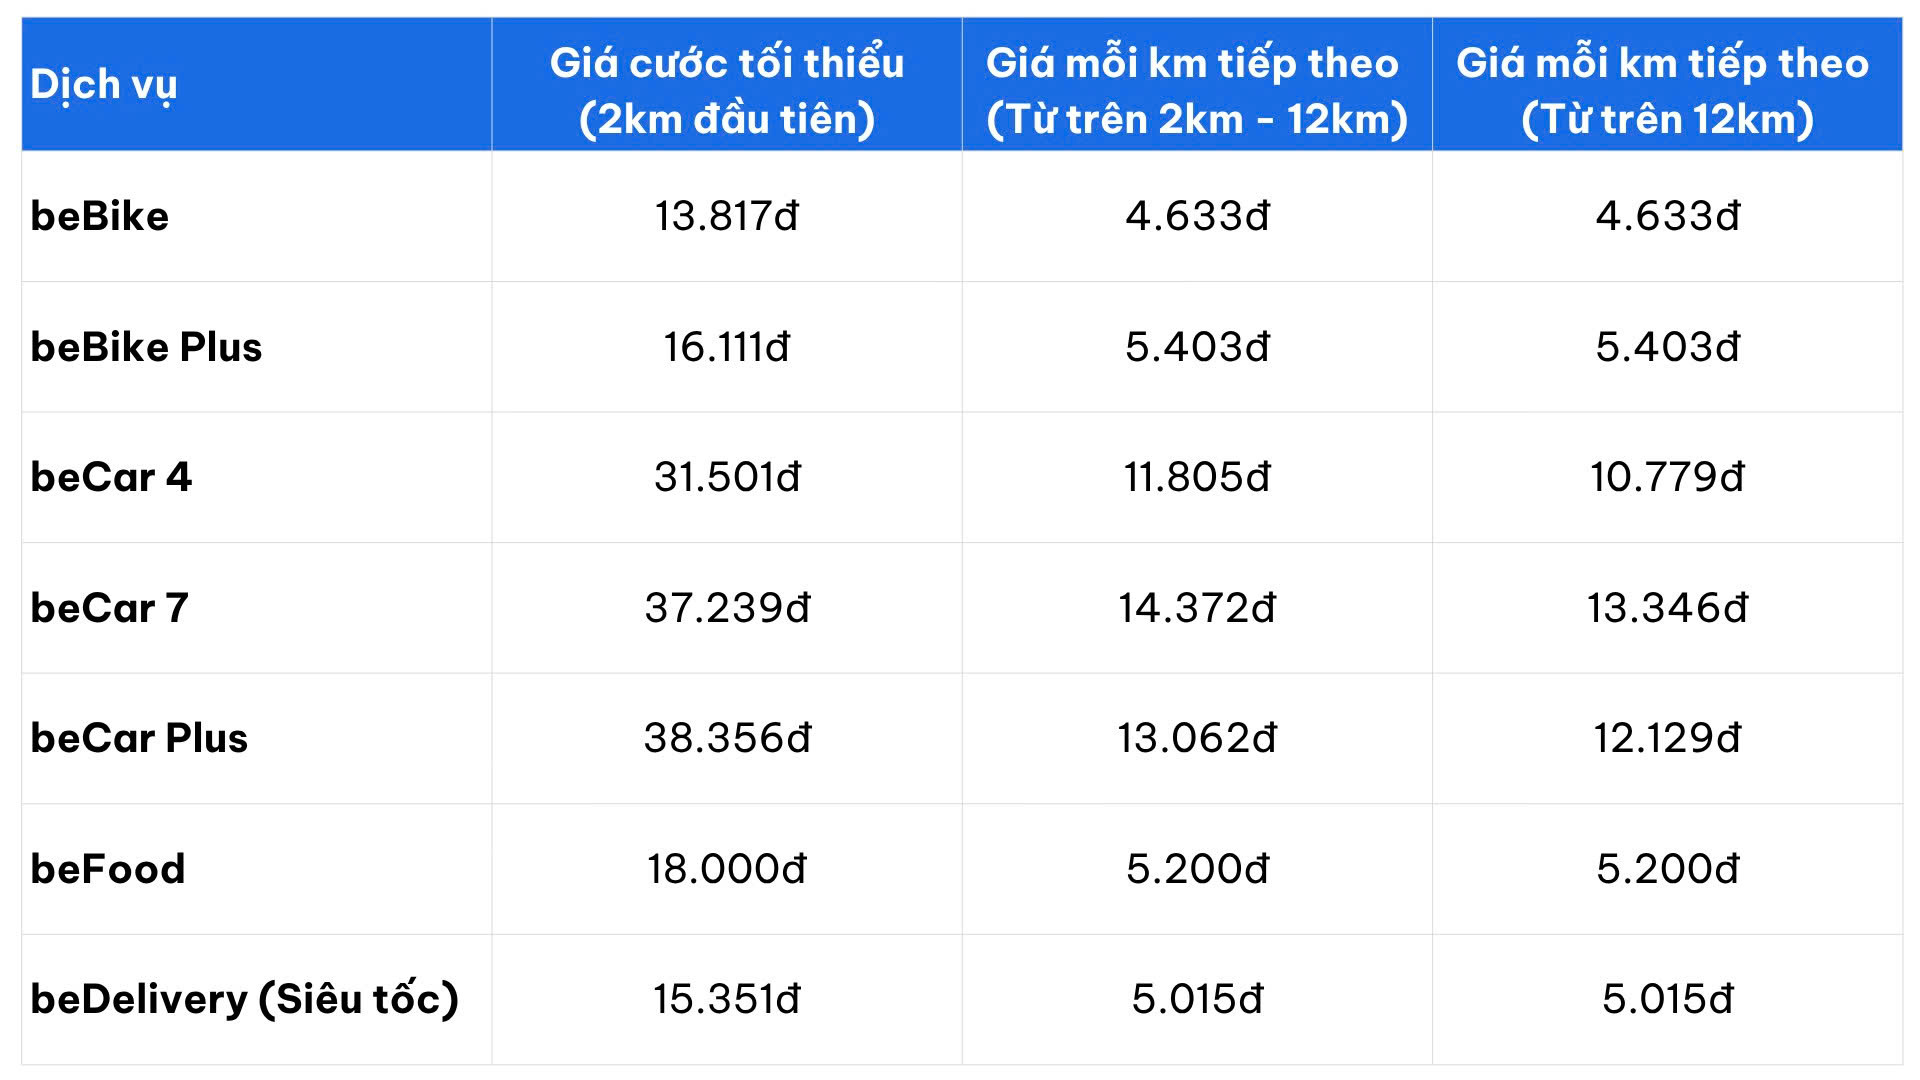
Task: Select the beDelivery (Siêu tốc) label
Action: click(245, 999)
